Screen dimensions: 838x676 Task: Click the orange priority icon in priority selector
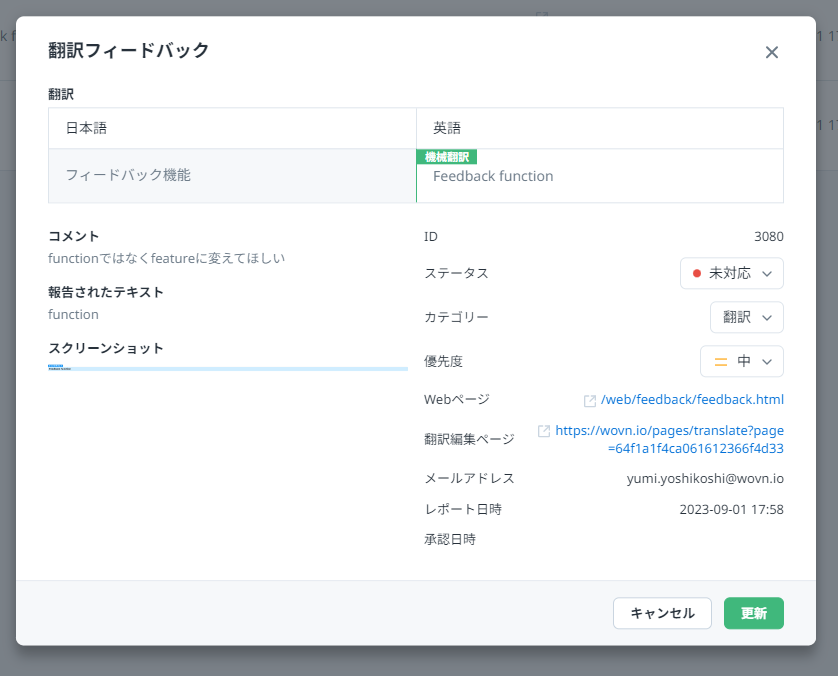point(720,361)
